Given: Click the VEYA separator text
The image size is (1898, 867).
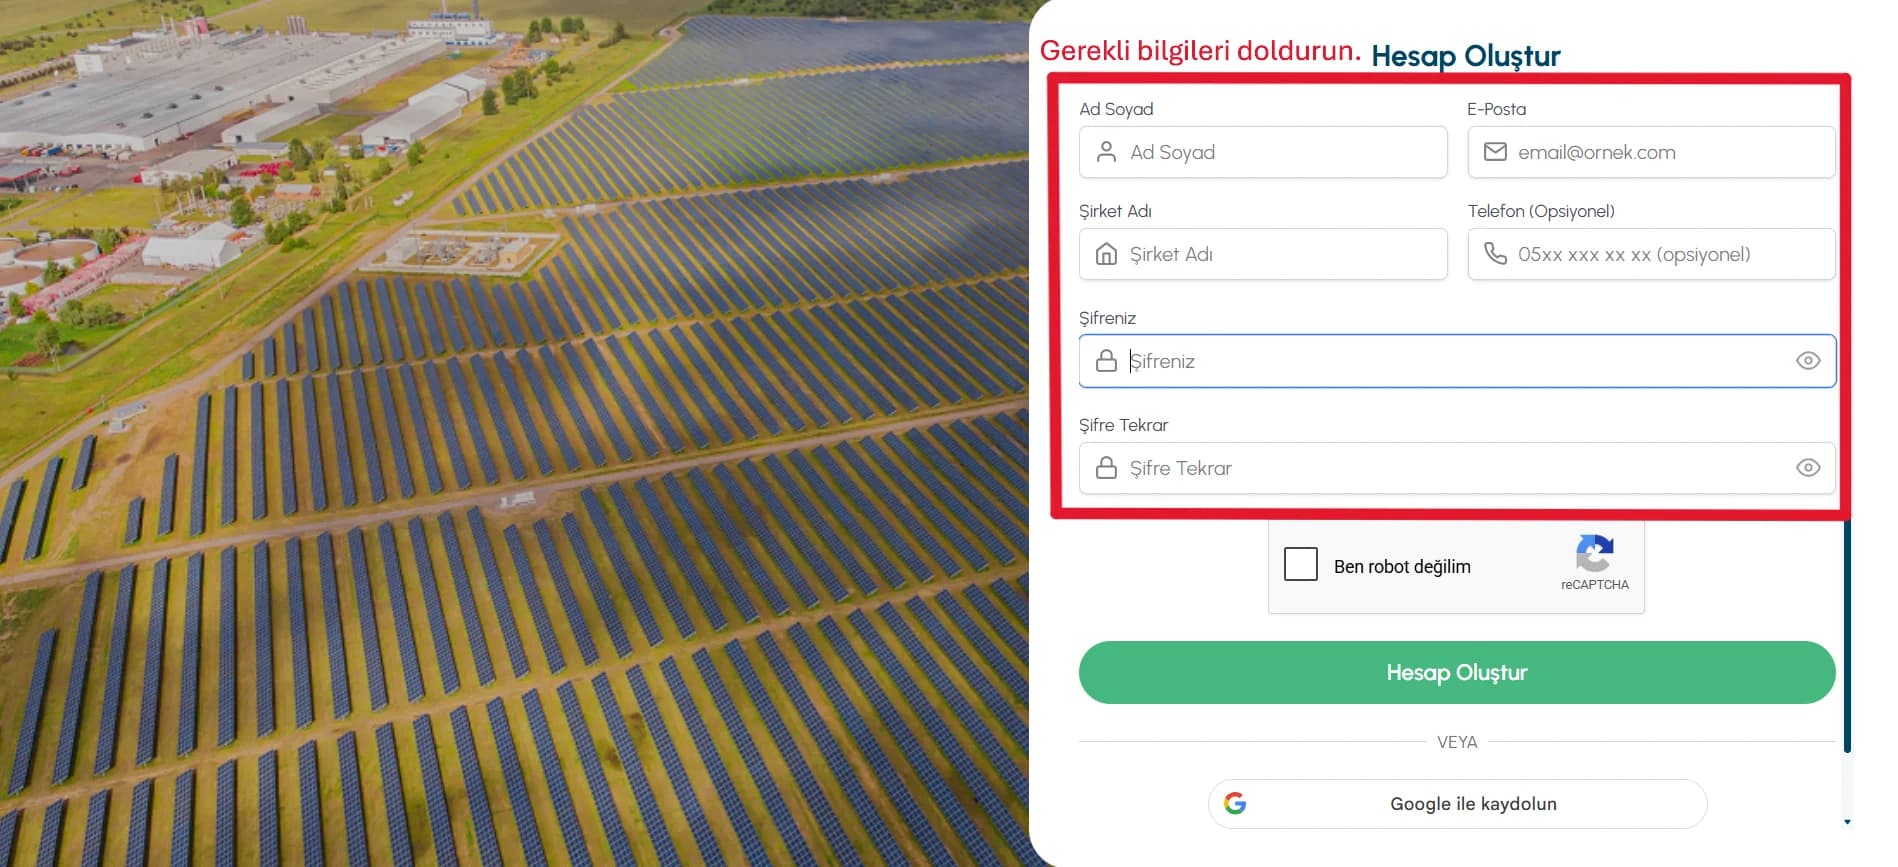Looking at the screenshot, I should pos(1457,742).
